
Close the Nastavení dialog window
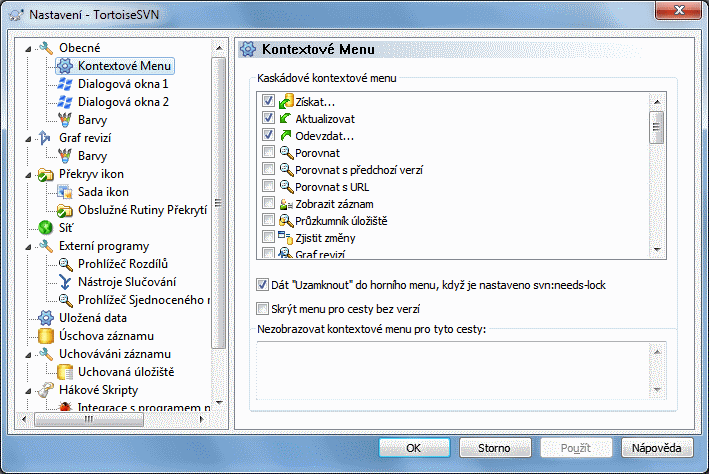tap(679, 10)
